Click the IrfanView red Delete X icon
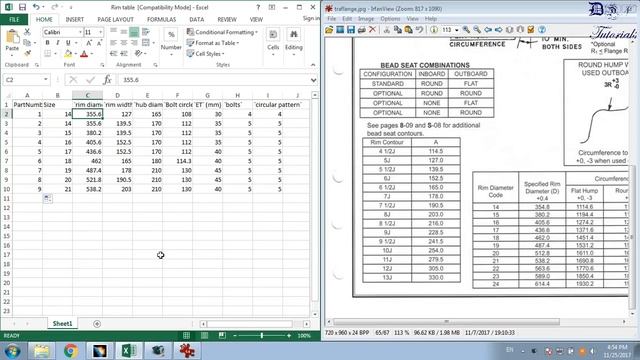 click(x=372, y=30)
